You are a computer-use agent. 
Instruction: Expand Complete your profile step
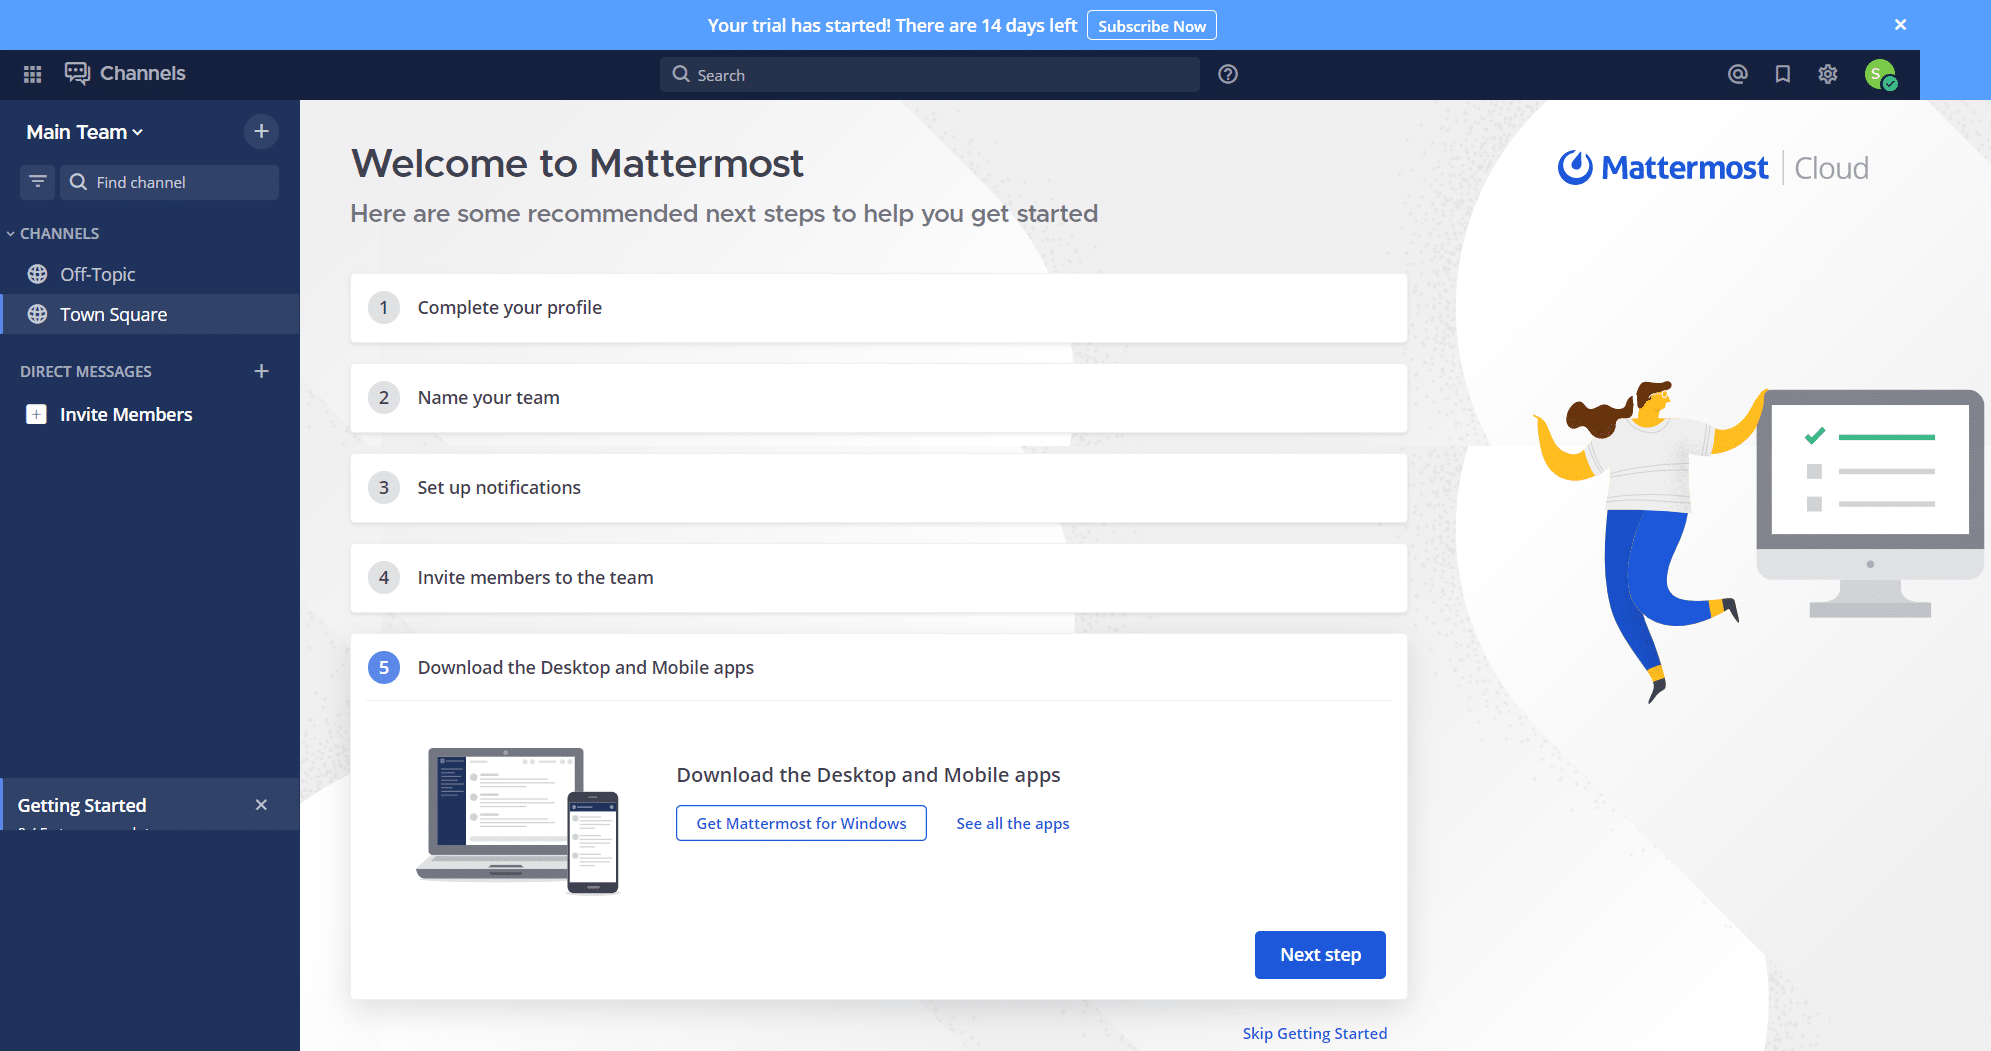pyautogui.click(x=878, y=308)
